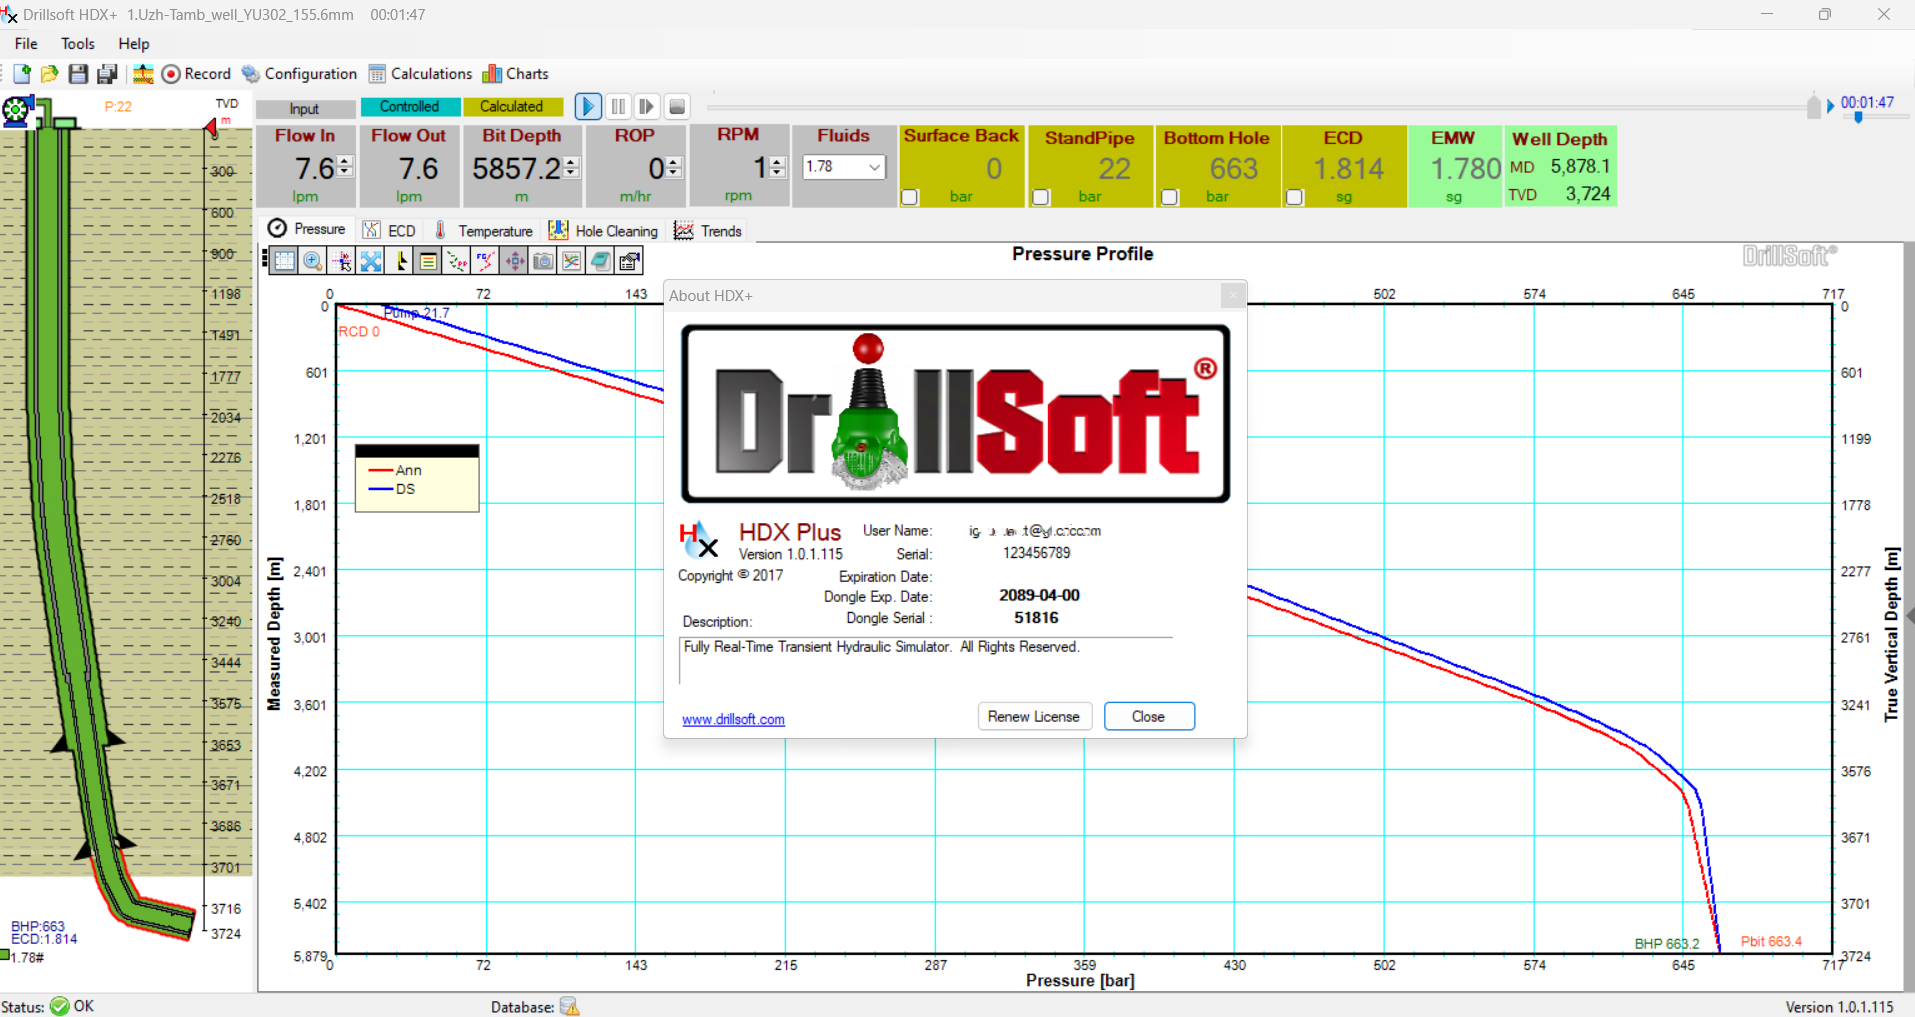Click the Open folder icon in toolbar
The height and width of the screenshot is (1017, 1915).
(x=50, y=74)
